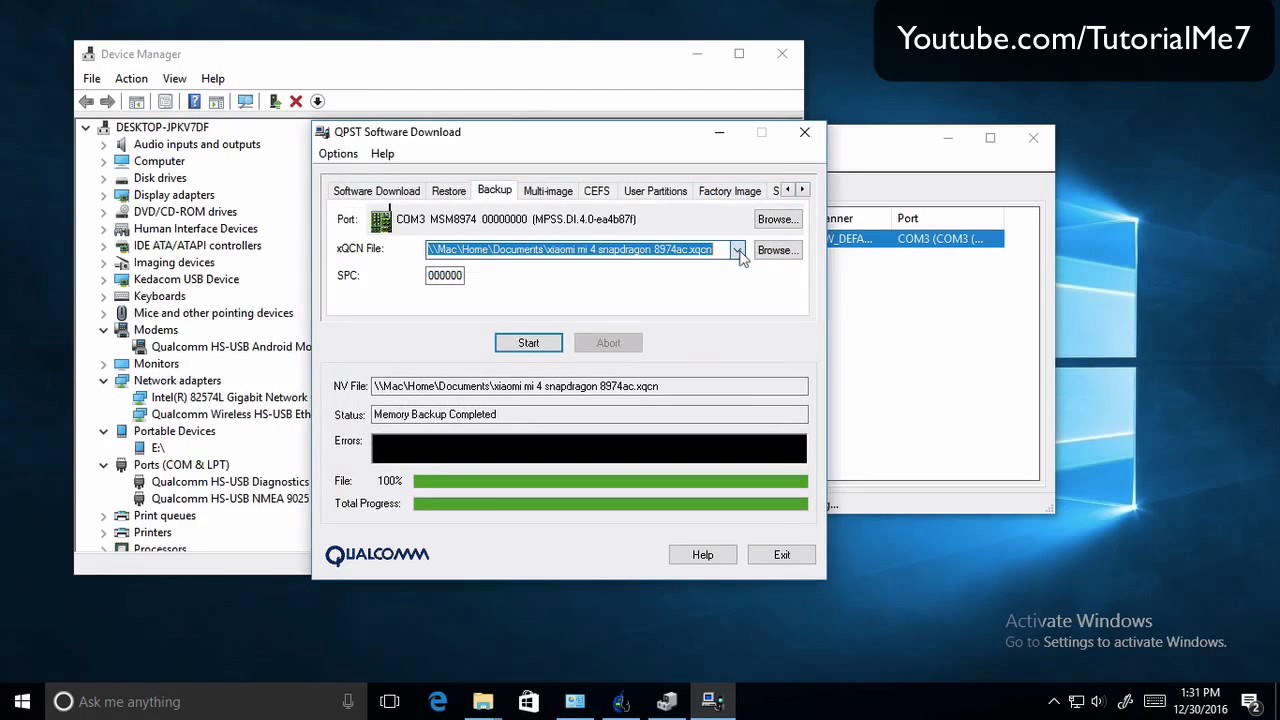Switch to the Multi-image tab
1280x720 pixels.
pyautogui.click(x=548, y=191)
